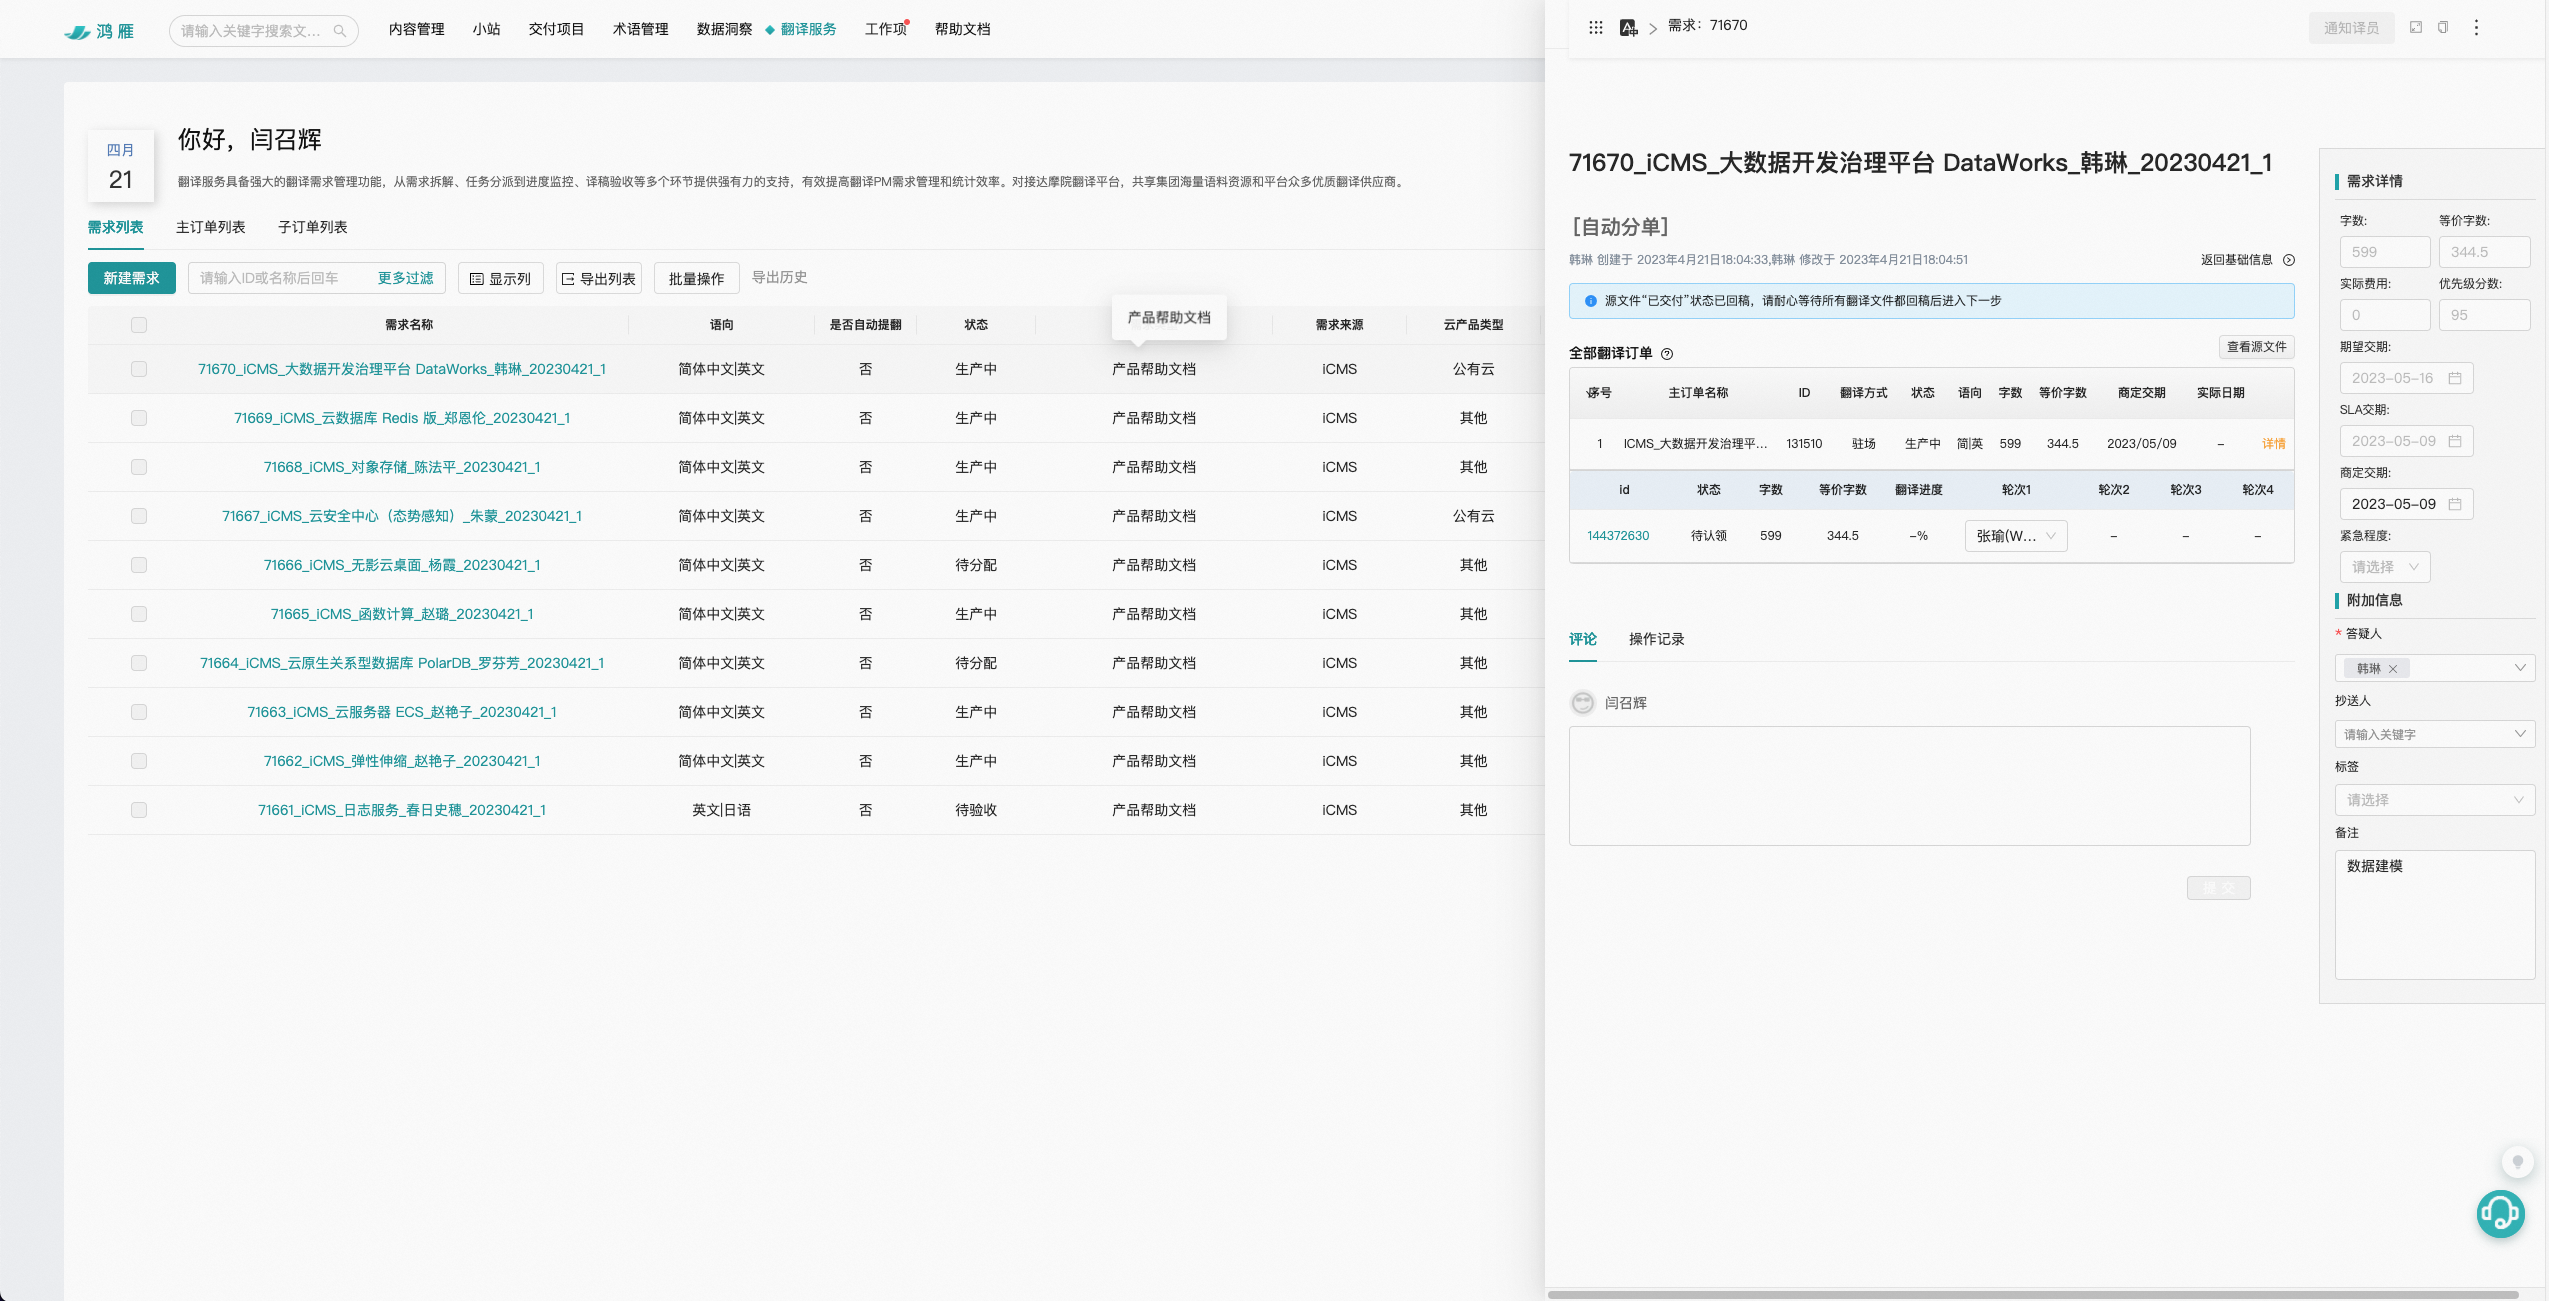The width and height of the screenshot is (2549, 1301).
Task: Select checkbox for row 71661
Action: 139,810
